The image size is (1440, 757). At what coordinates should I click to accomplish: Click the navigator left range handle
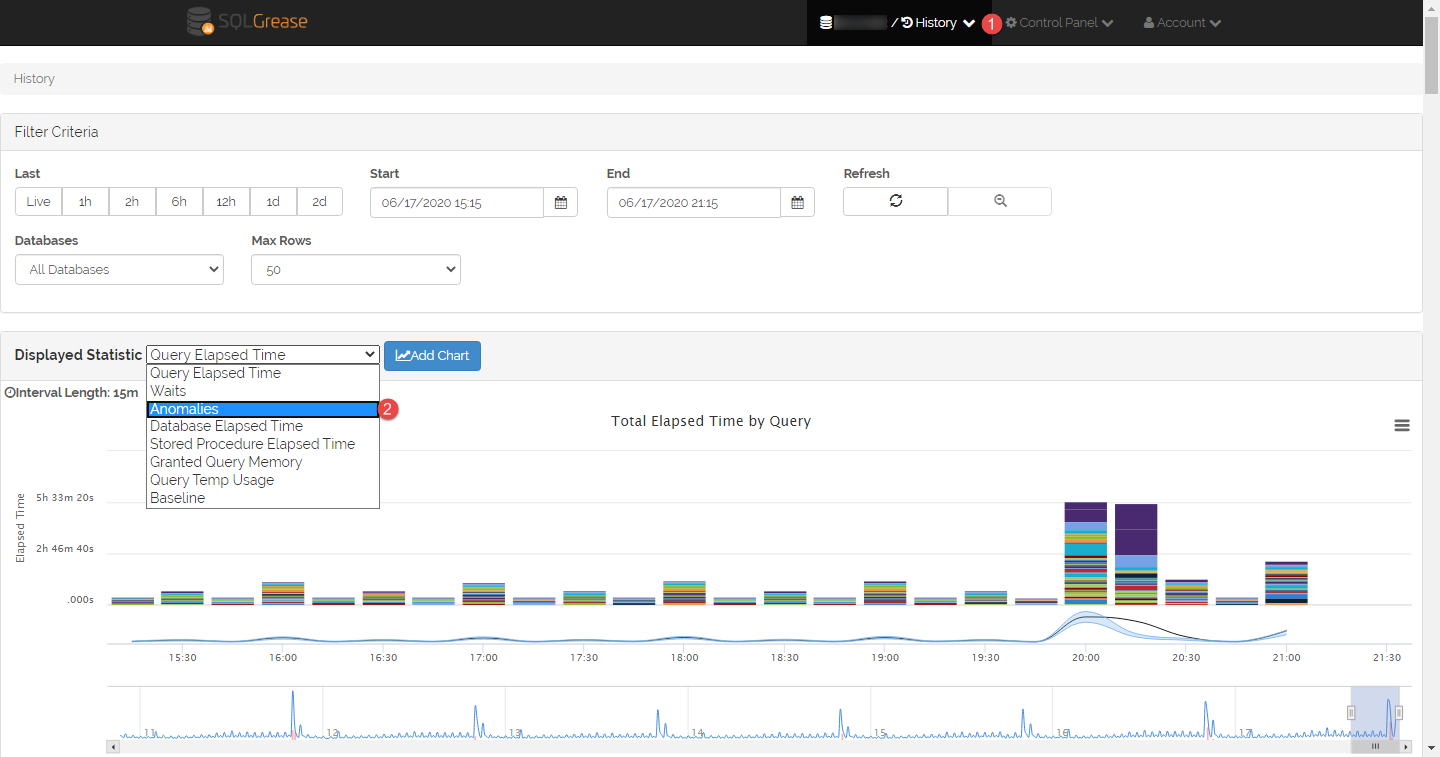coord(1351,713)
